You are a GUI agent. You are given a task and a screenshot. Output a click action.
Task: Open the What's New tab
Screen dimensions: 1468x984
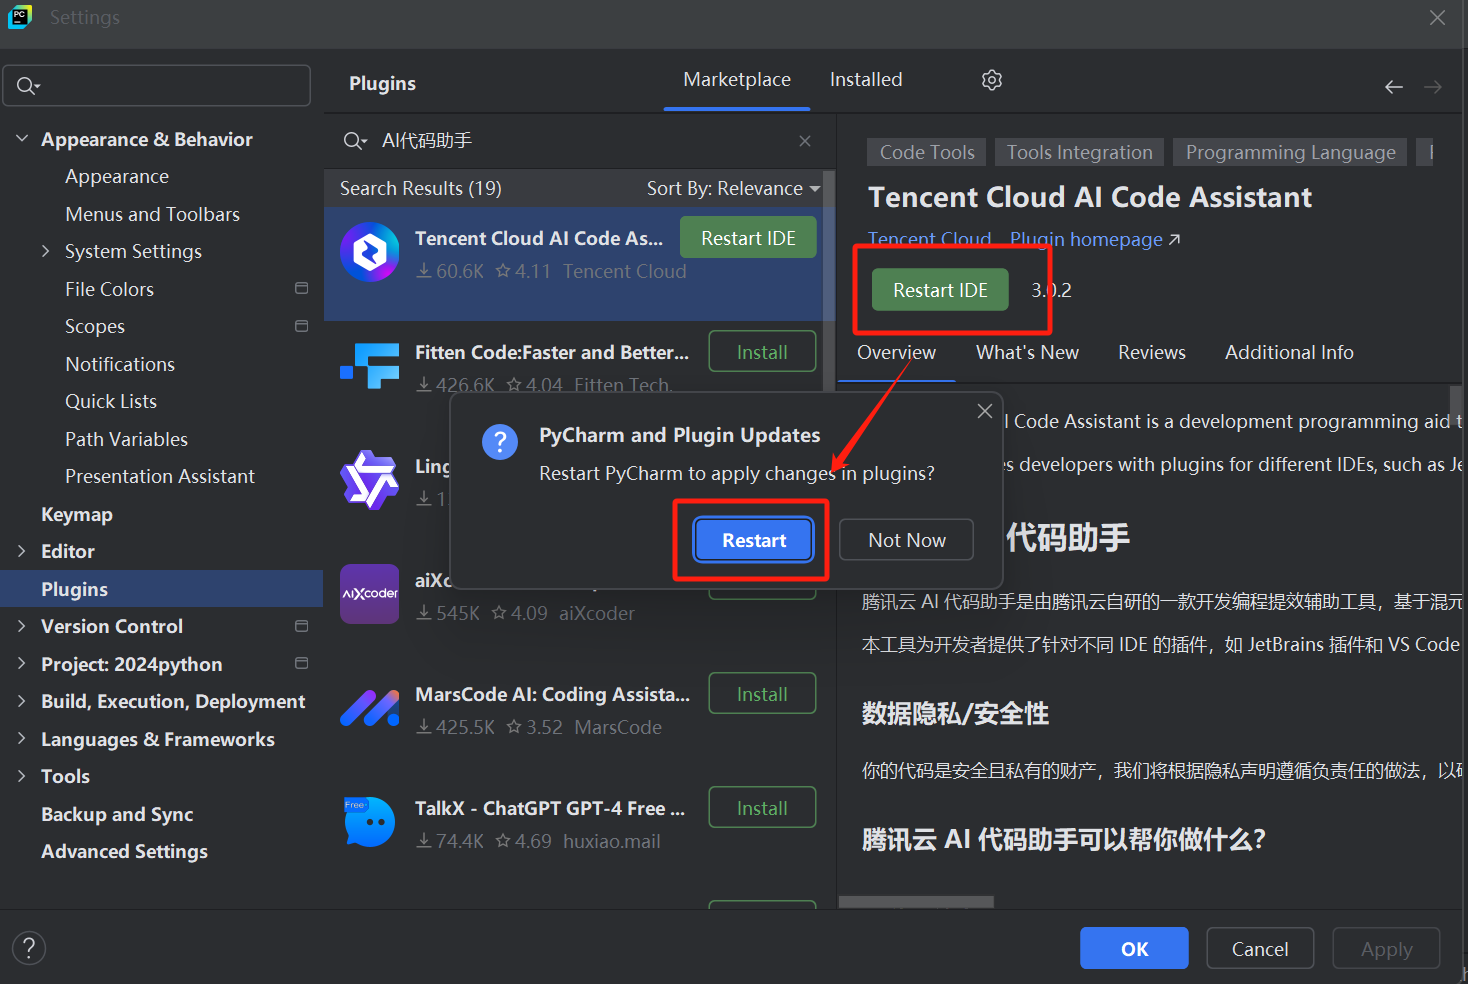1027,352
